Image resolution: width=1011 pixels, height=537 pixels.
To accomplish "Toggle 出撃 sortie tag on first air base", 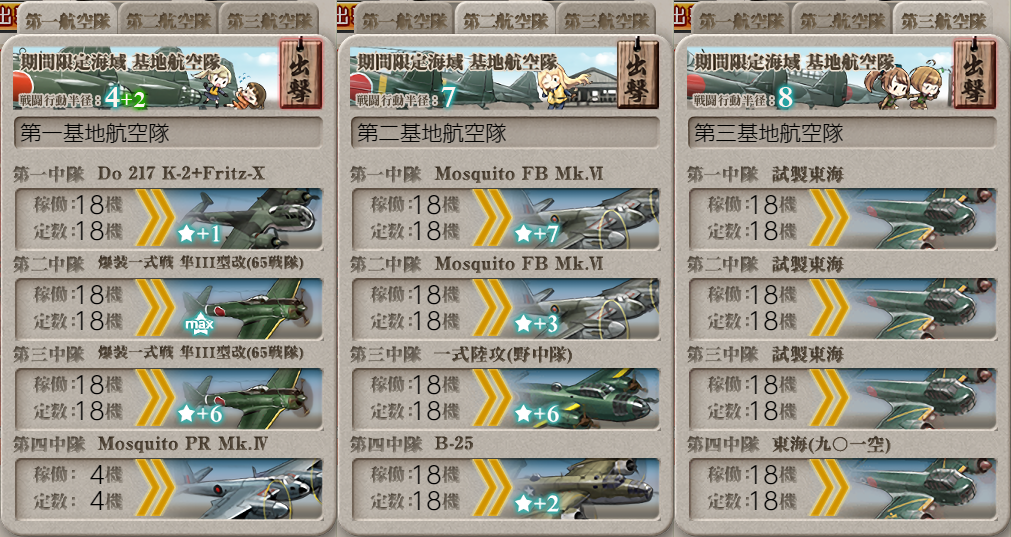I will click(300, 72).
